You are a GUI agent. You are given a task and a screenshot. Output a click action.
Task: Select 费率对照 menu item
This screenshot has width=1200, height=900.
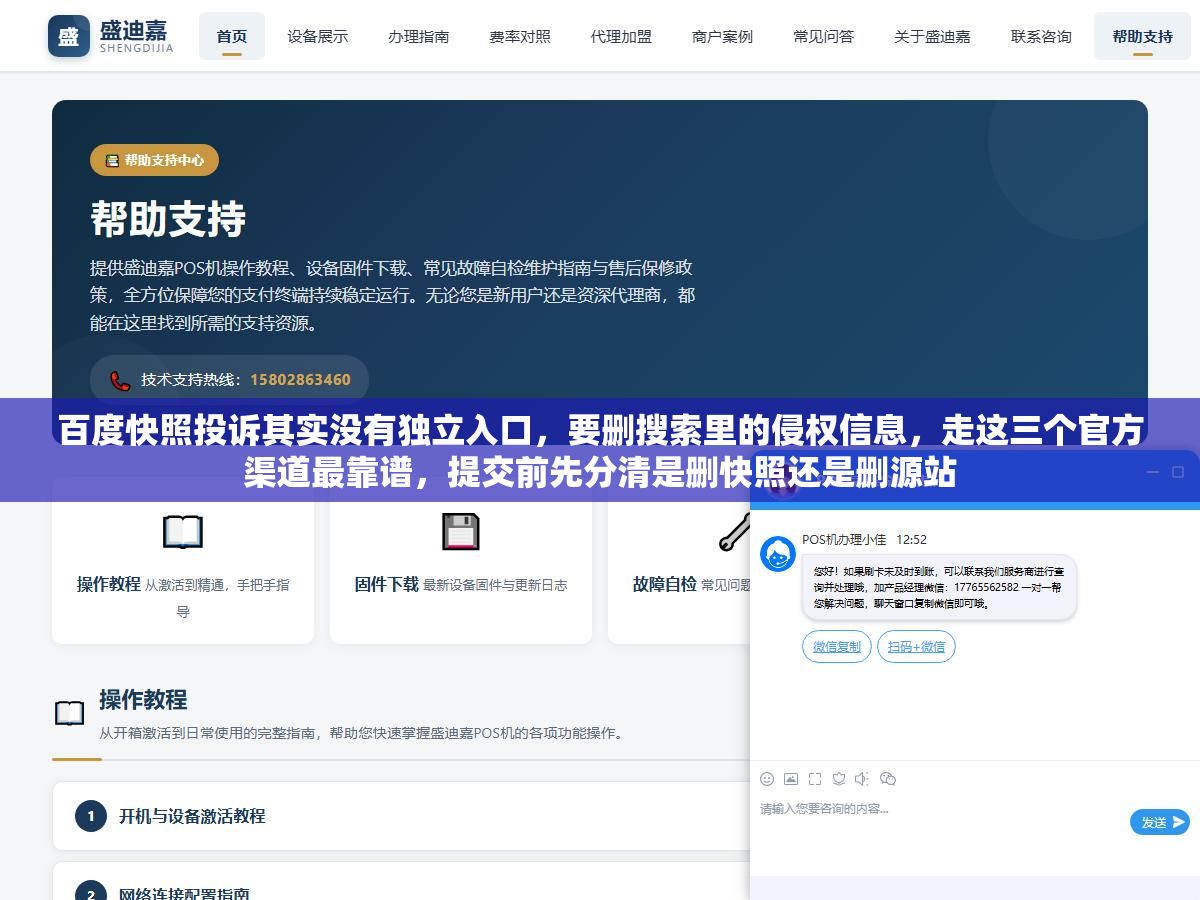(x=520, y=36)
